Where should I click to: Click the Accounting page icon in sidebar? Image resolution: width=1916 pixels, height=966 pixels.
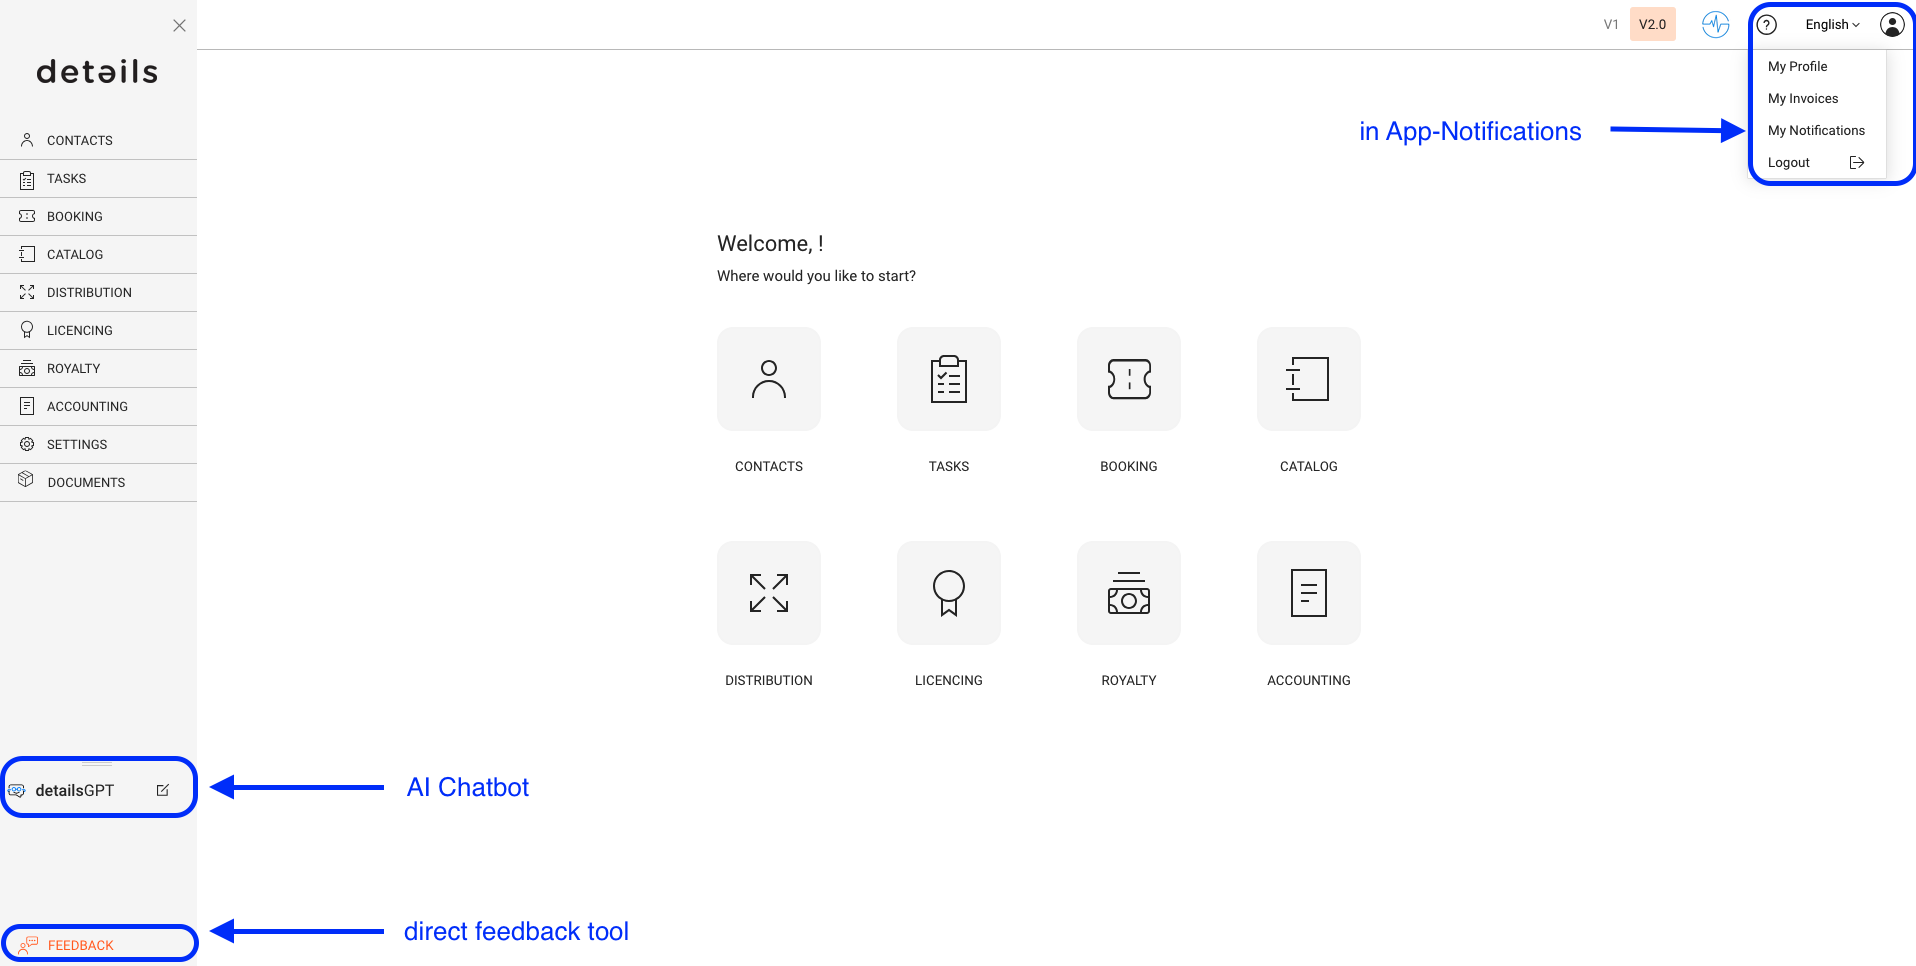coord(27,406)
